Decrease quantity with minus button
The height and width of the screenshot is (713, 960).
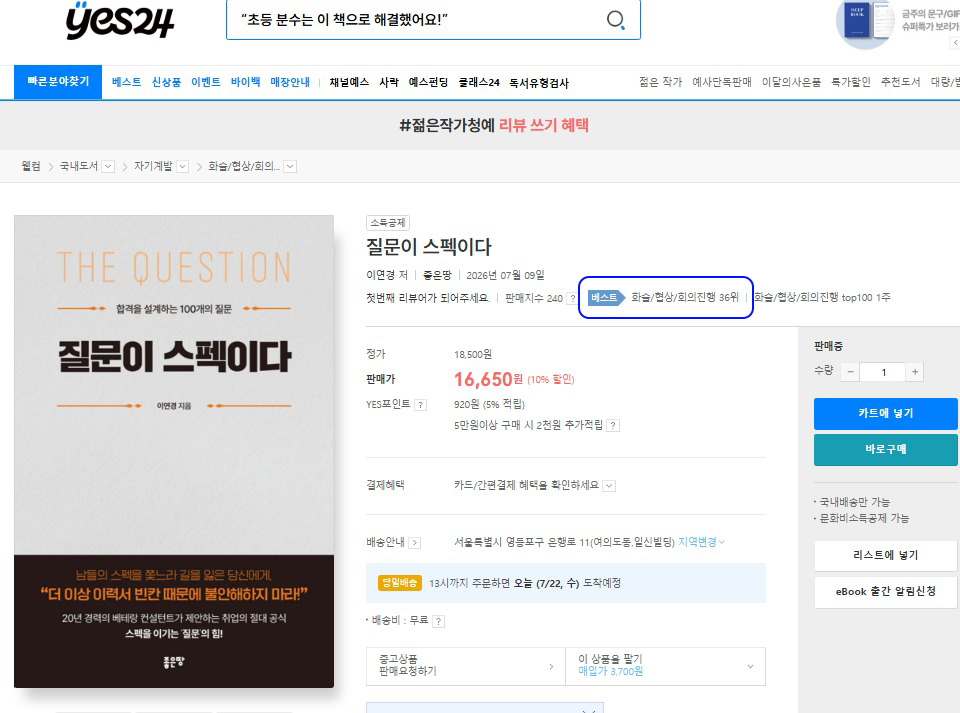pos(850,372)
